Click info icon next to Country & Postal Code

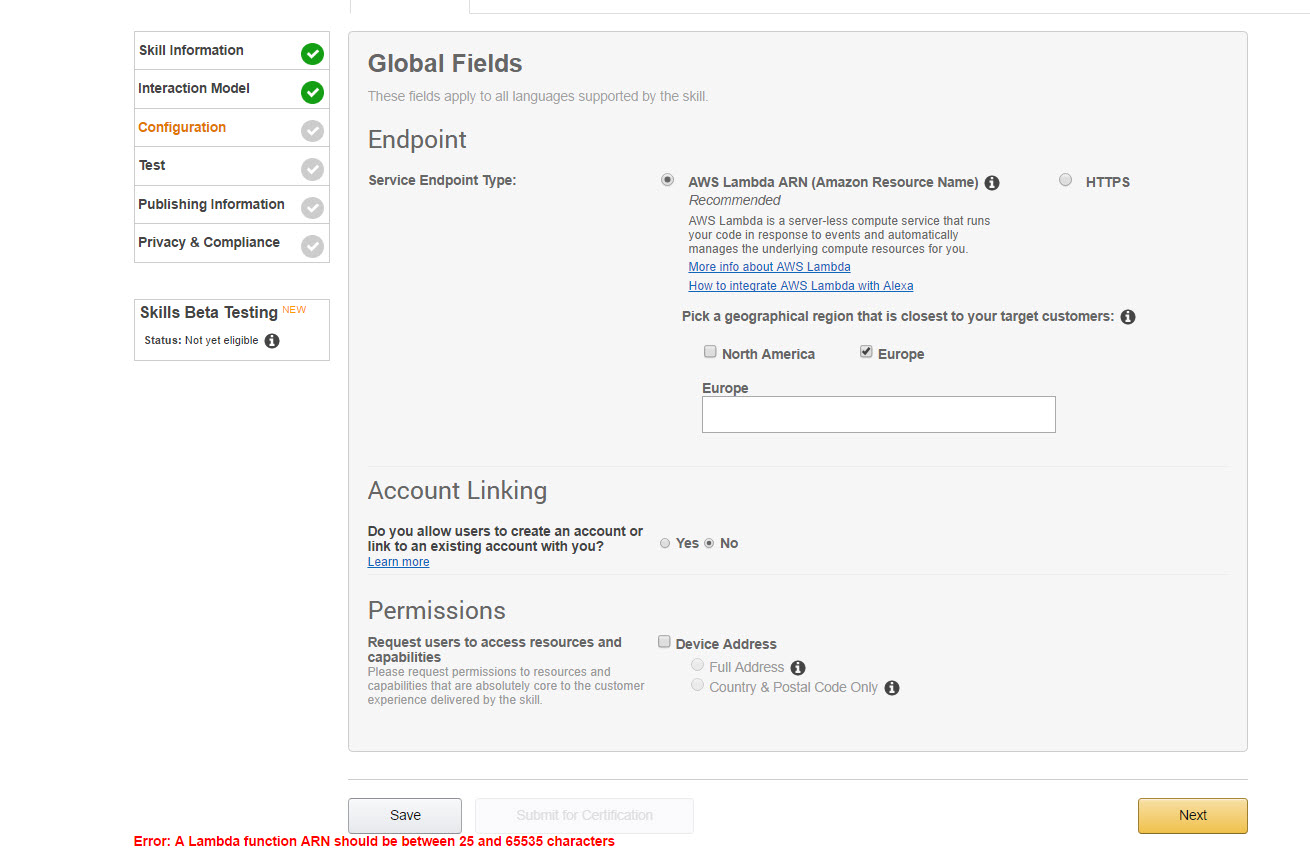click(892, 688)
